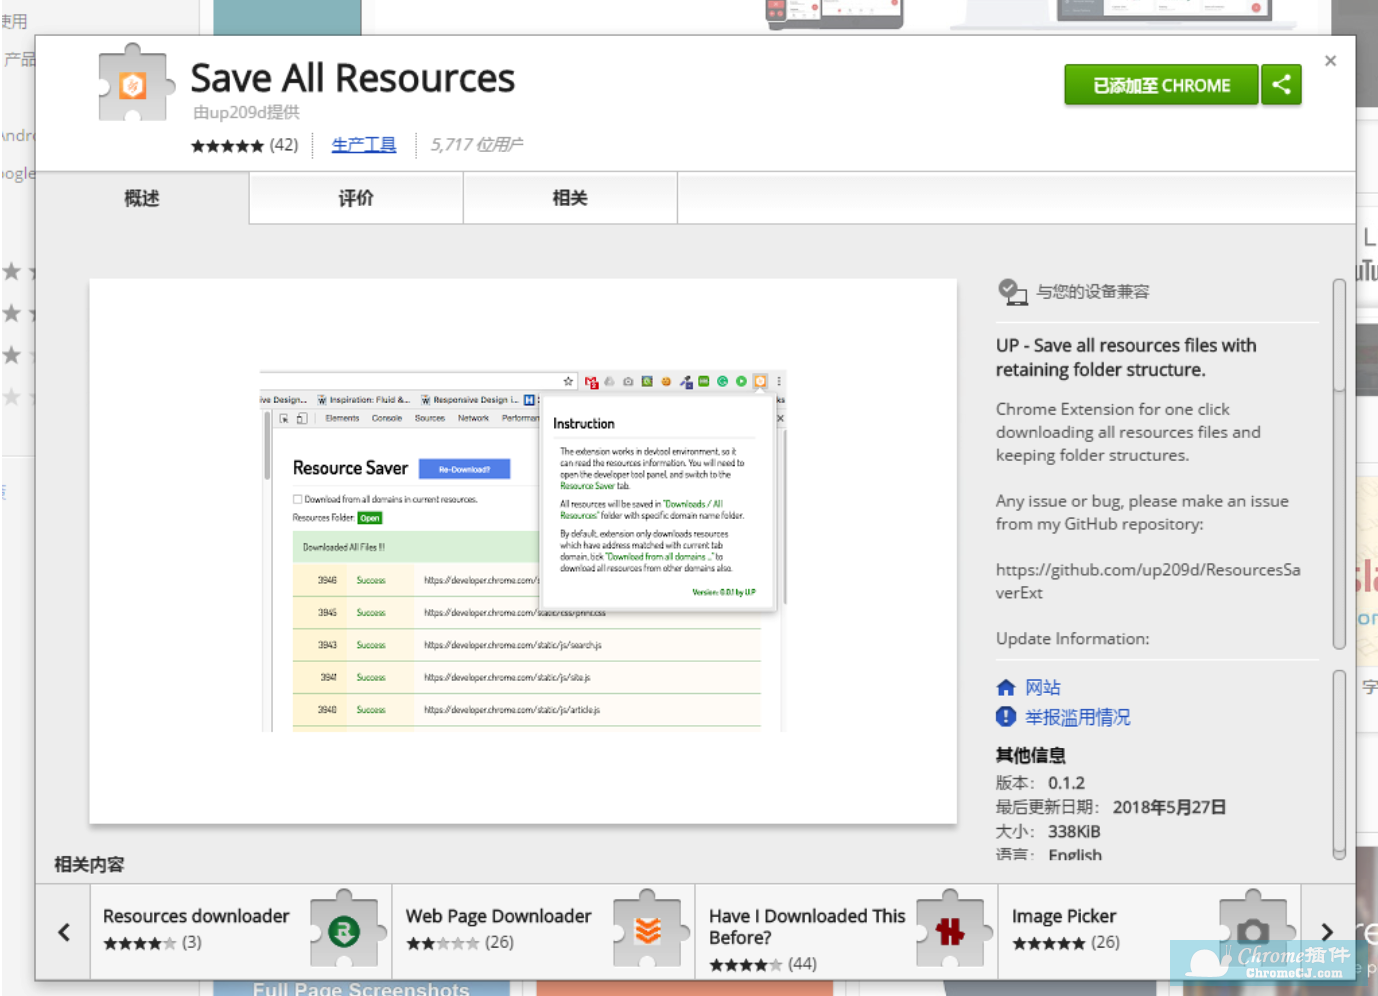This screenshot has width=1378, height=996.
Task: Click the 举报滥用情况 link
Action: coord(1078,717)
